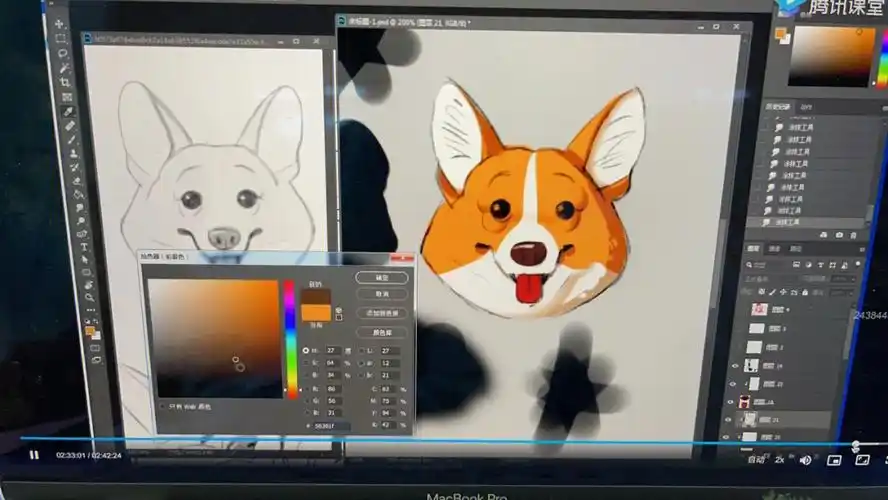The image size is (888, 500).
Task: Click the foreground color box in toolbar
Action: tap(89, 330)
